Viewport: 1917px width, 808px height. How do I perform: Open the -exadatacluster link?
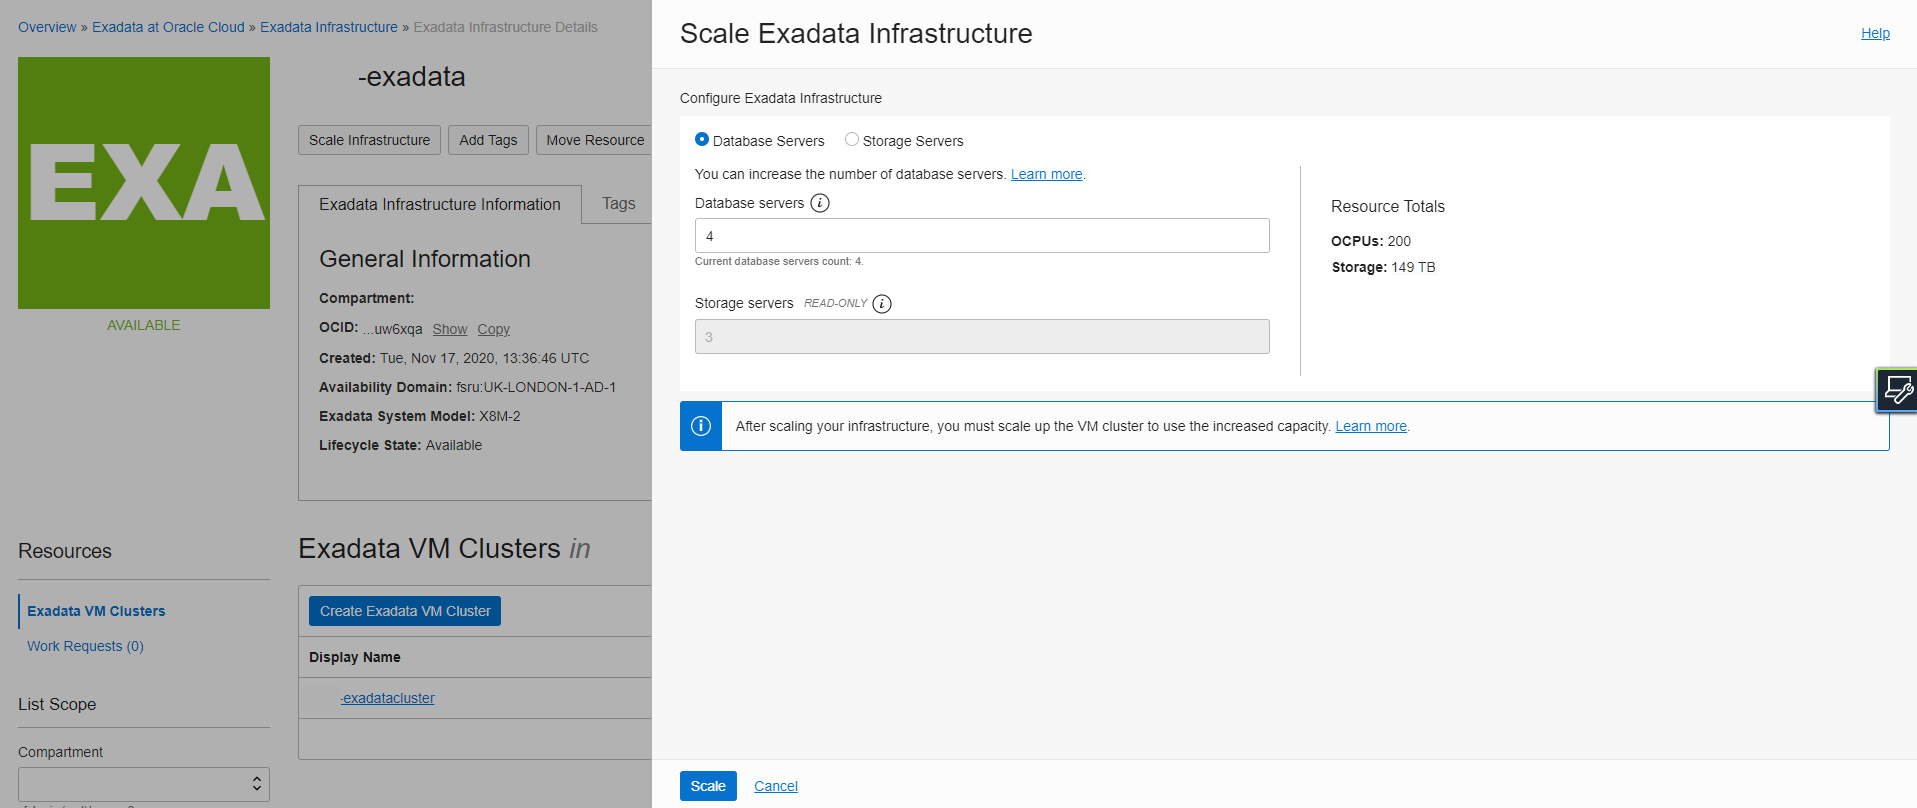[x=387, y=698]
